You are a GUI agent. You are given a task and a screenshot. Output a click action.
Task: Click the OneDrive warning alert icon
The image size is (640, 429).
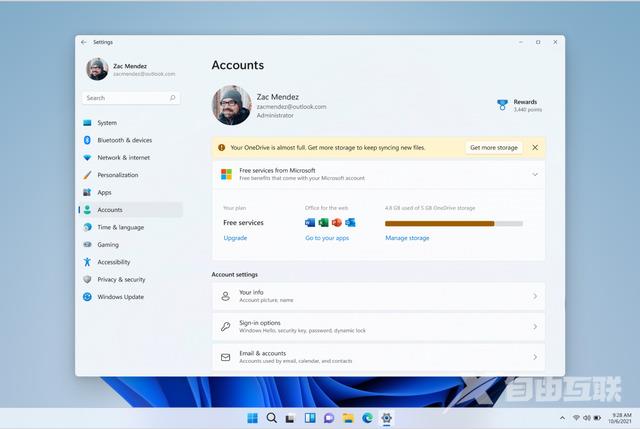click(x=222, y=147)
